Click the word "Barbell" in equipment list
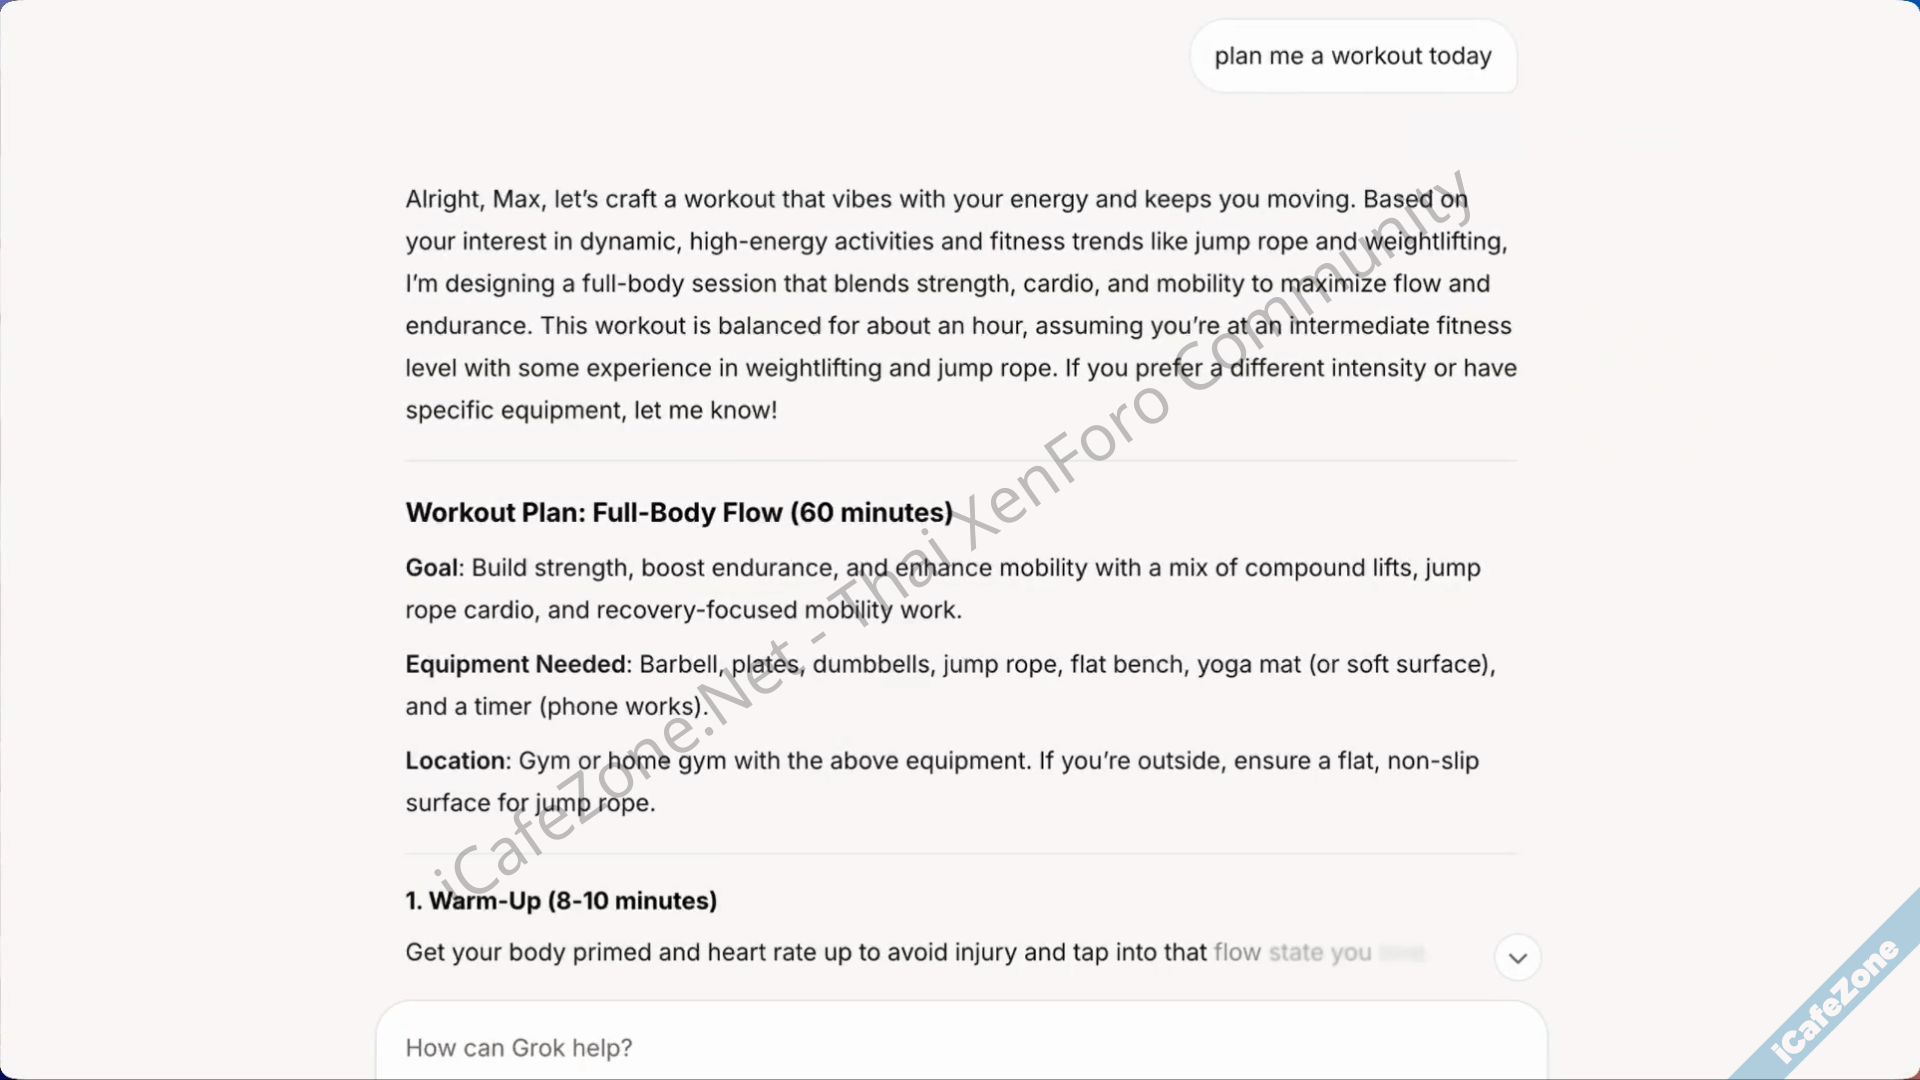The height and width of the screenshot is (1080, 1920). 678,665
